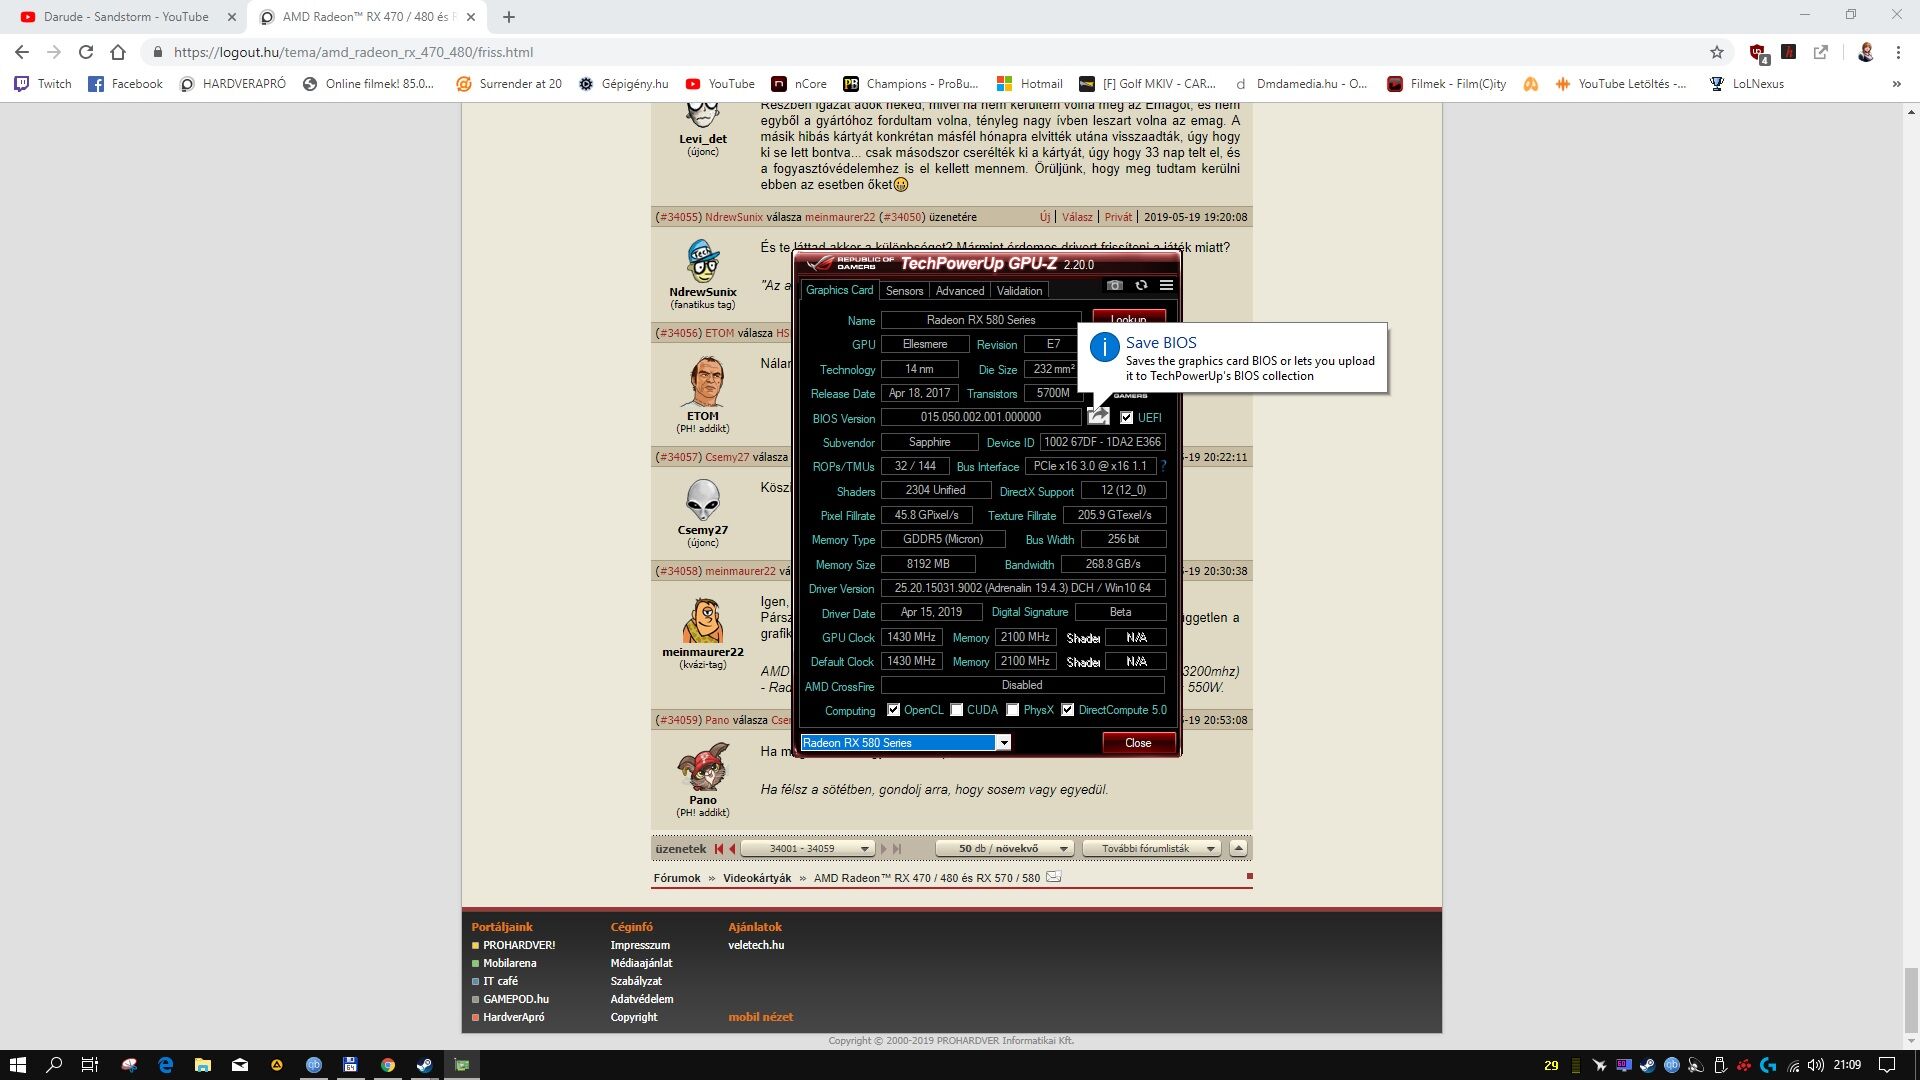
Task: Toggle the UEFI checkbox
Action: (1127, 418)
